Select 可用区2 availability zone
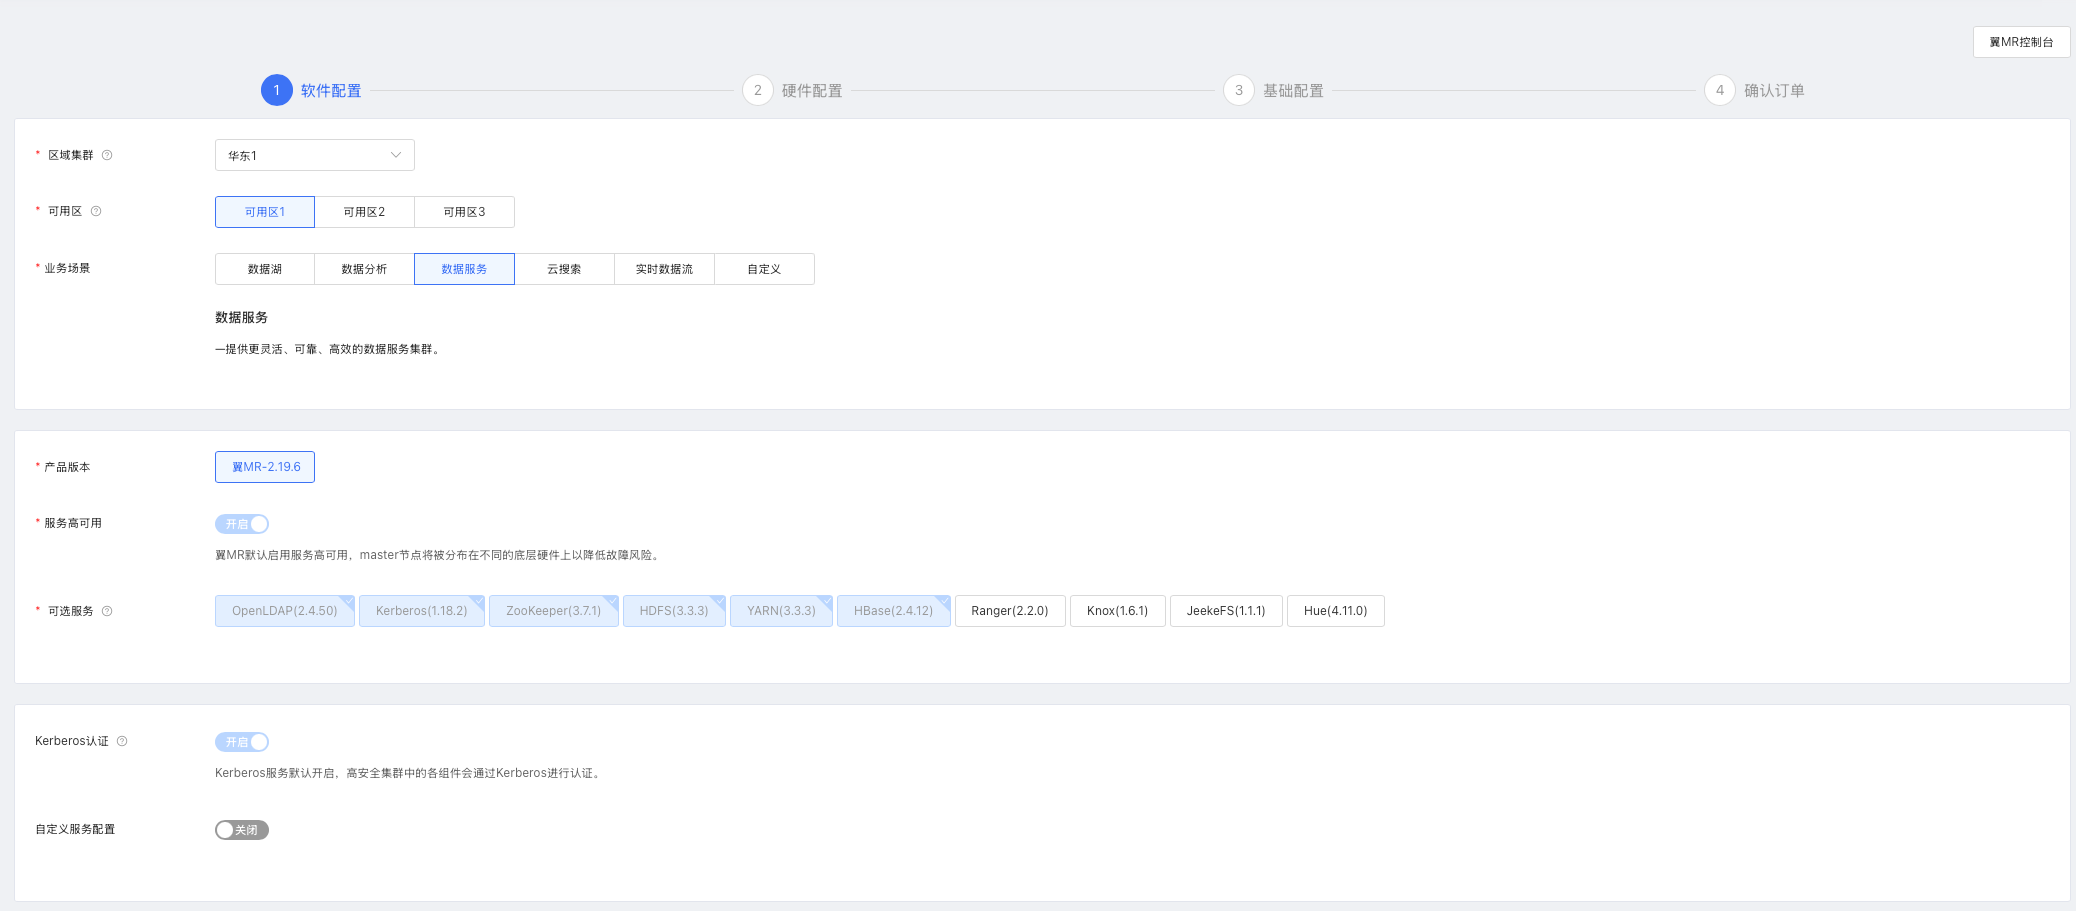Viewport: 2076px width, 911px height. (x=364, y=212)
